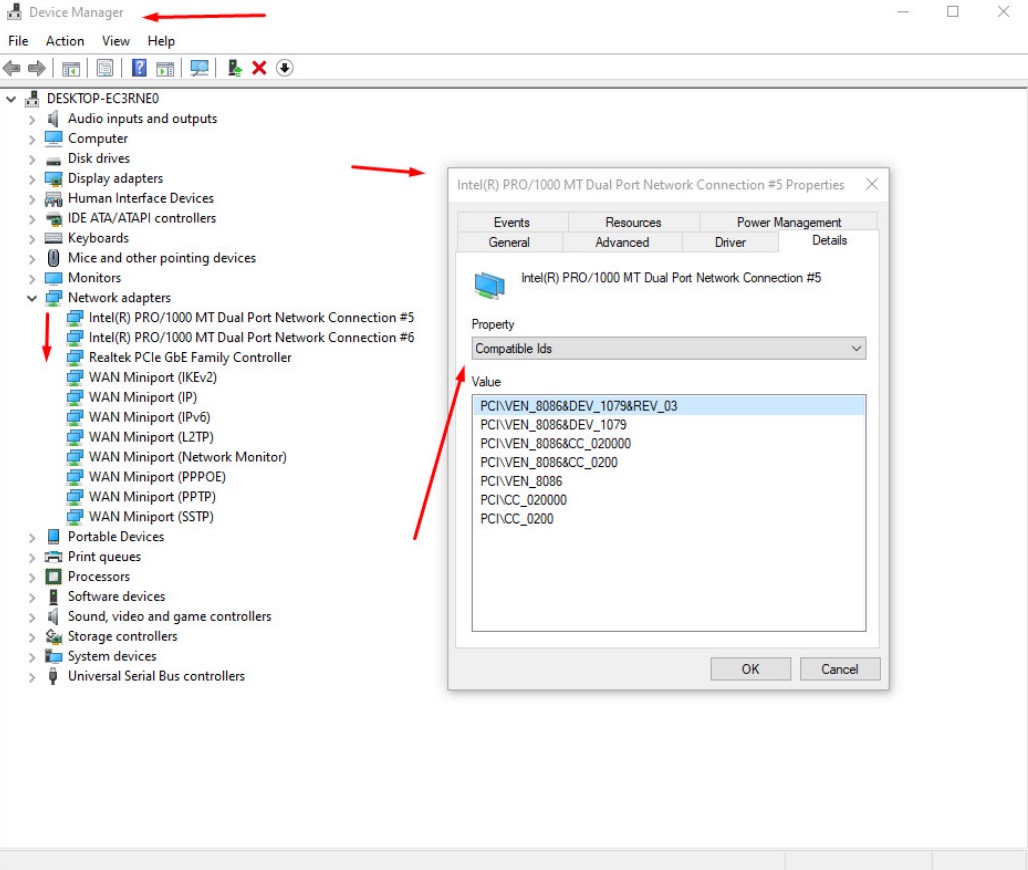Close the Properties dialog with X

coord(871,184)
